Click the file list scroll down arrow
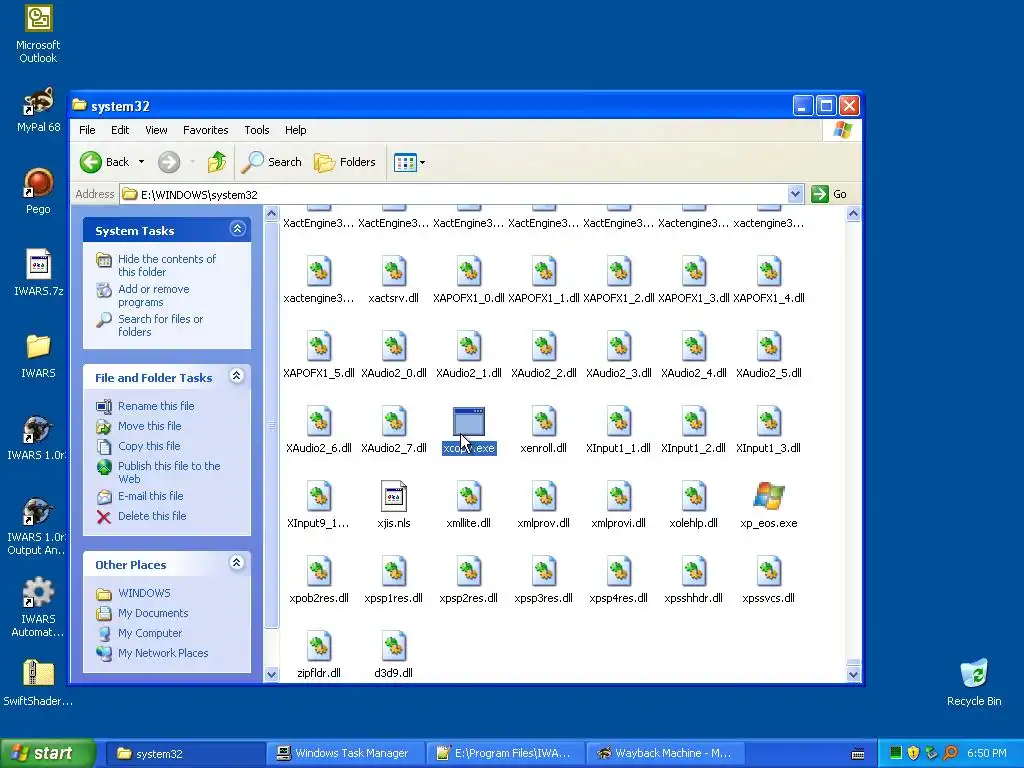 (x=853, y=675)
